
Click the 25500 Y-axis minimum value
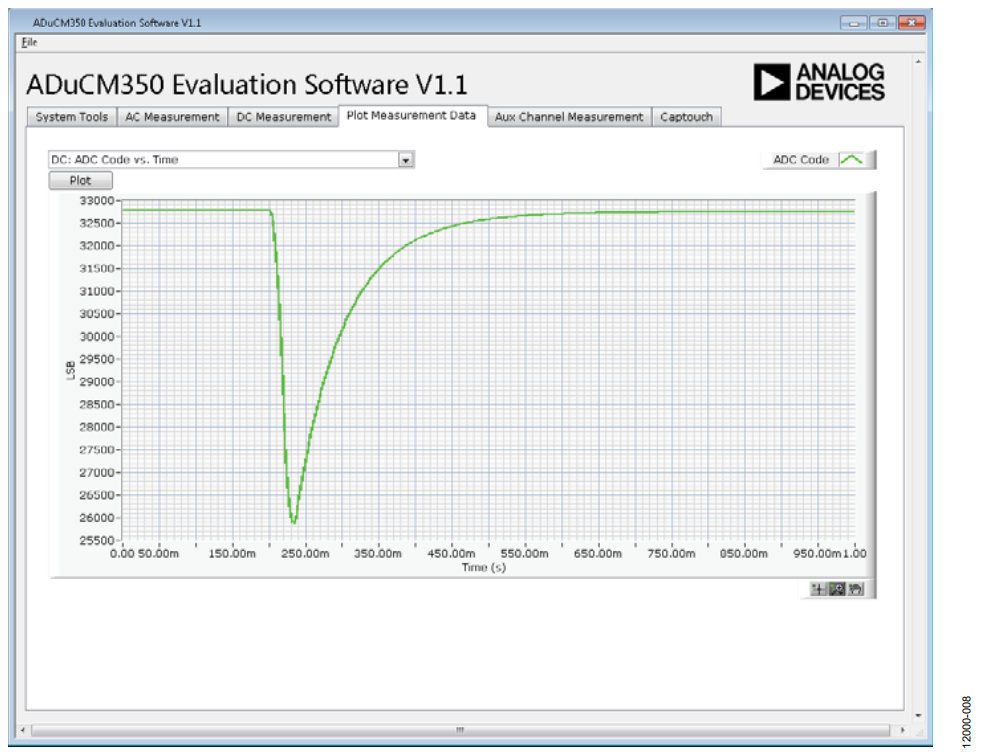(96, 540)
